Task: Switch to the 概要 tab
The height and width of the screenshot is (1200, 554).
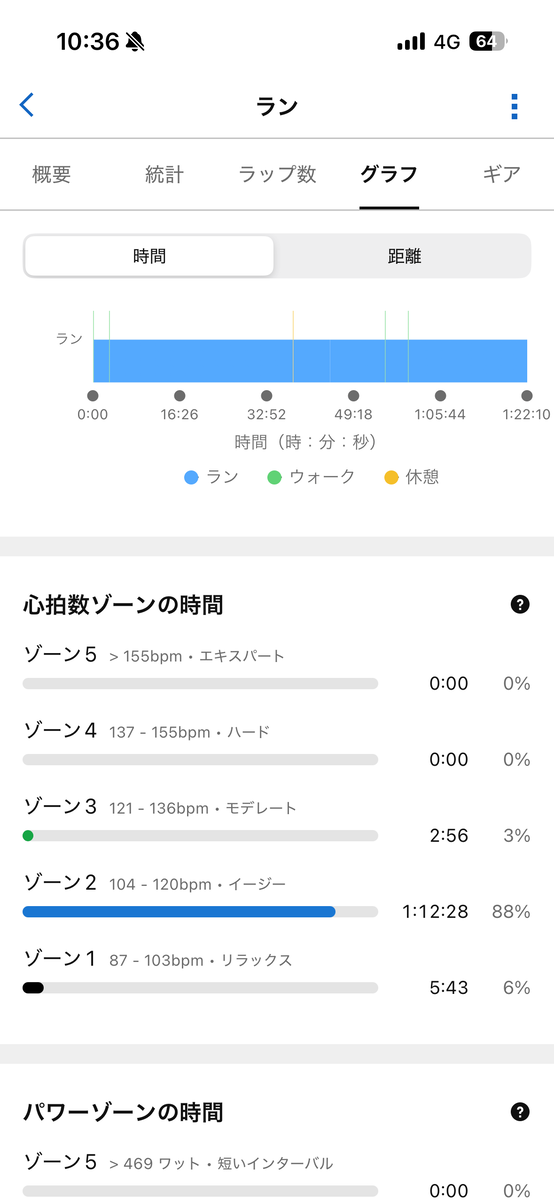Action: 52,174
